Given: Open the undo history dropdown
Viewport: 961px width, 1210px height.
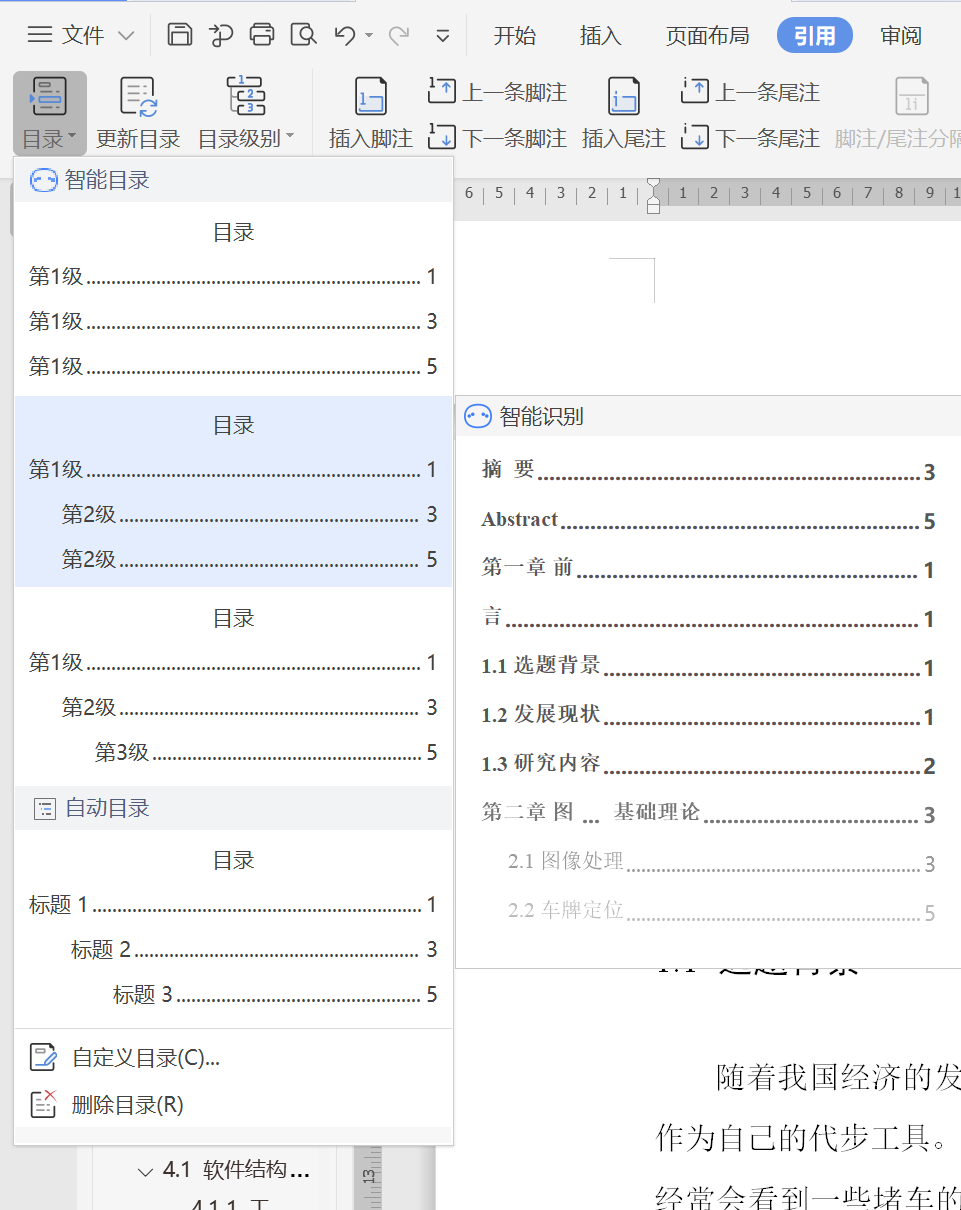Looking at the screenshot, I should [369, 36].
